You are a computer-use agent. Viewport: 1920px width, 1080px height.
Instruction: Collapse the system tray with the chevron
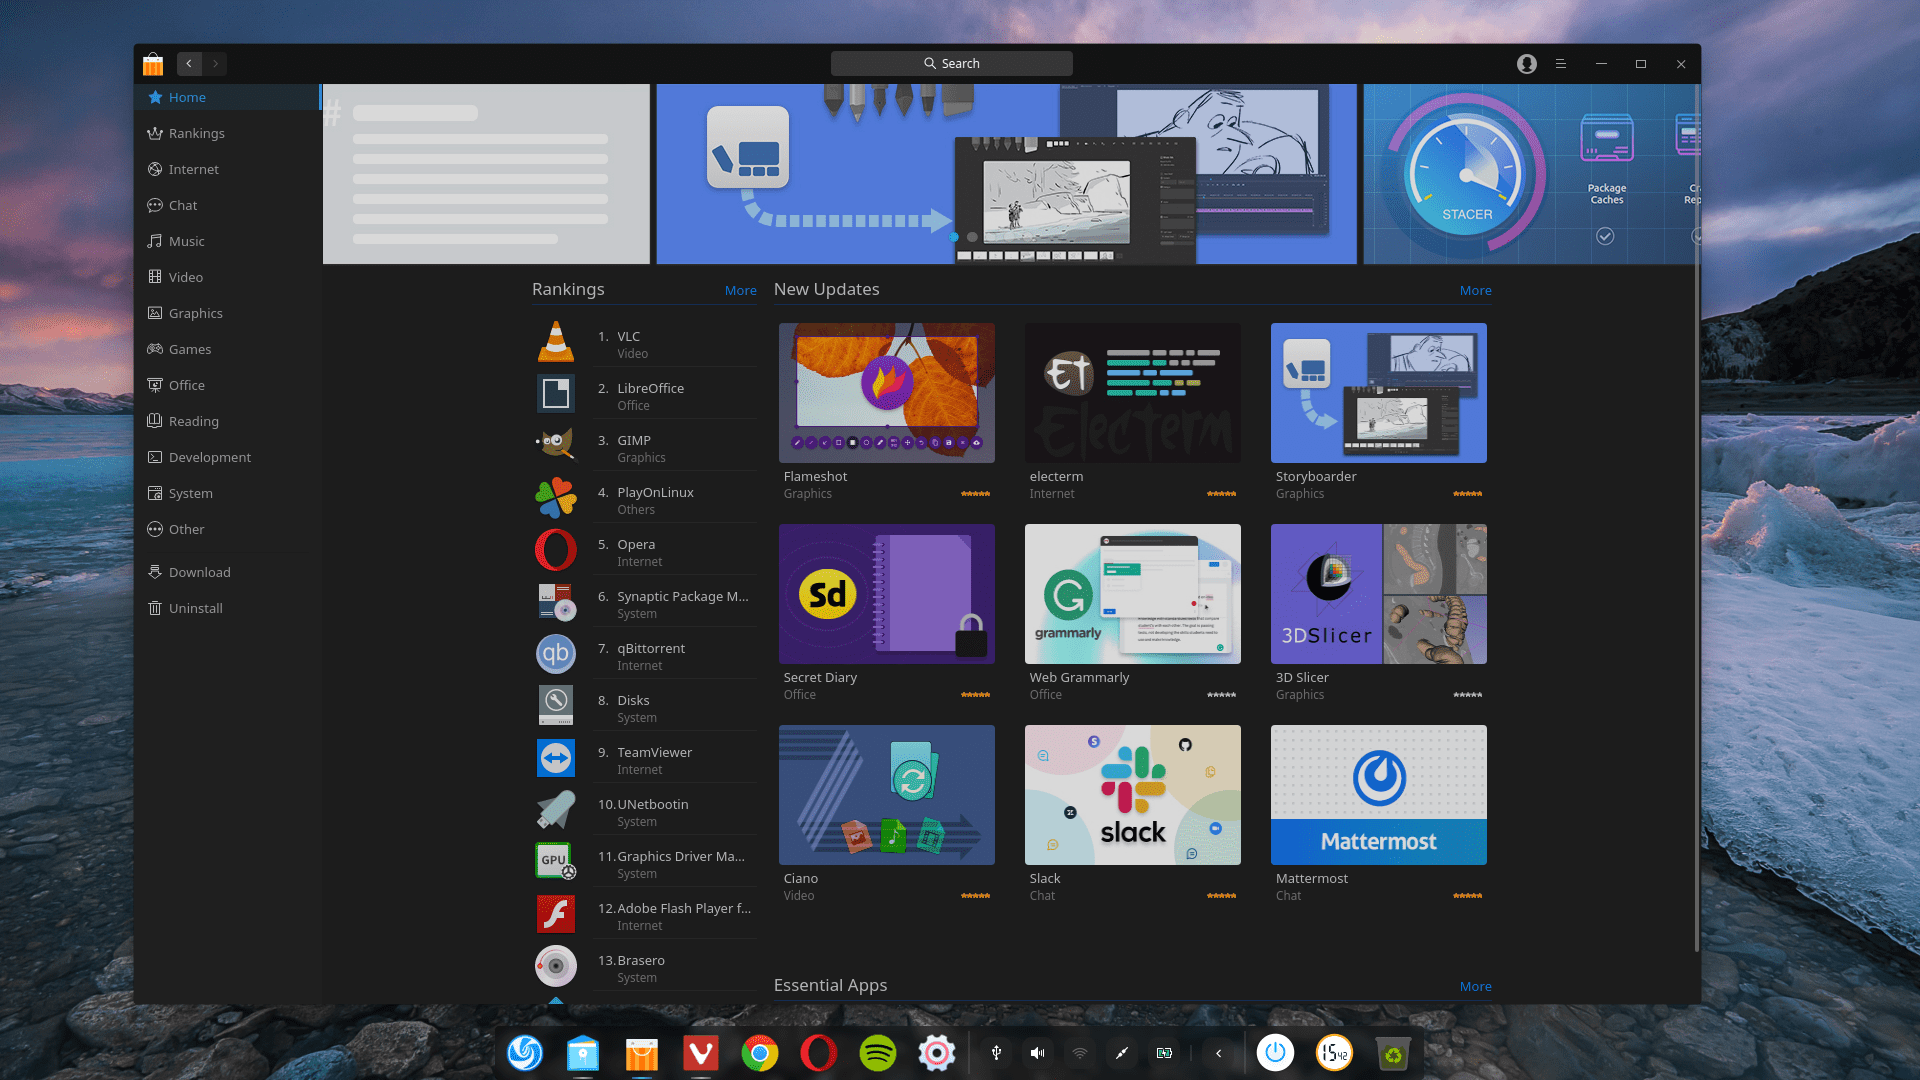coord(1218,1052)
